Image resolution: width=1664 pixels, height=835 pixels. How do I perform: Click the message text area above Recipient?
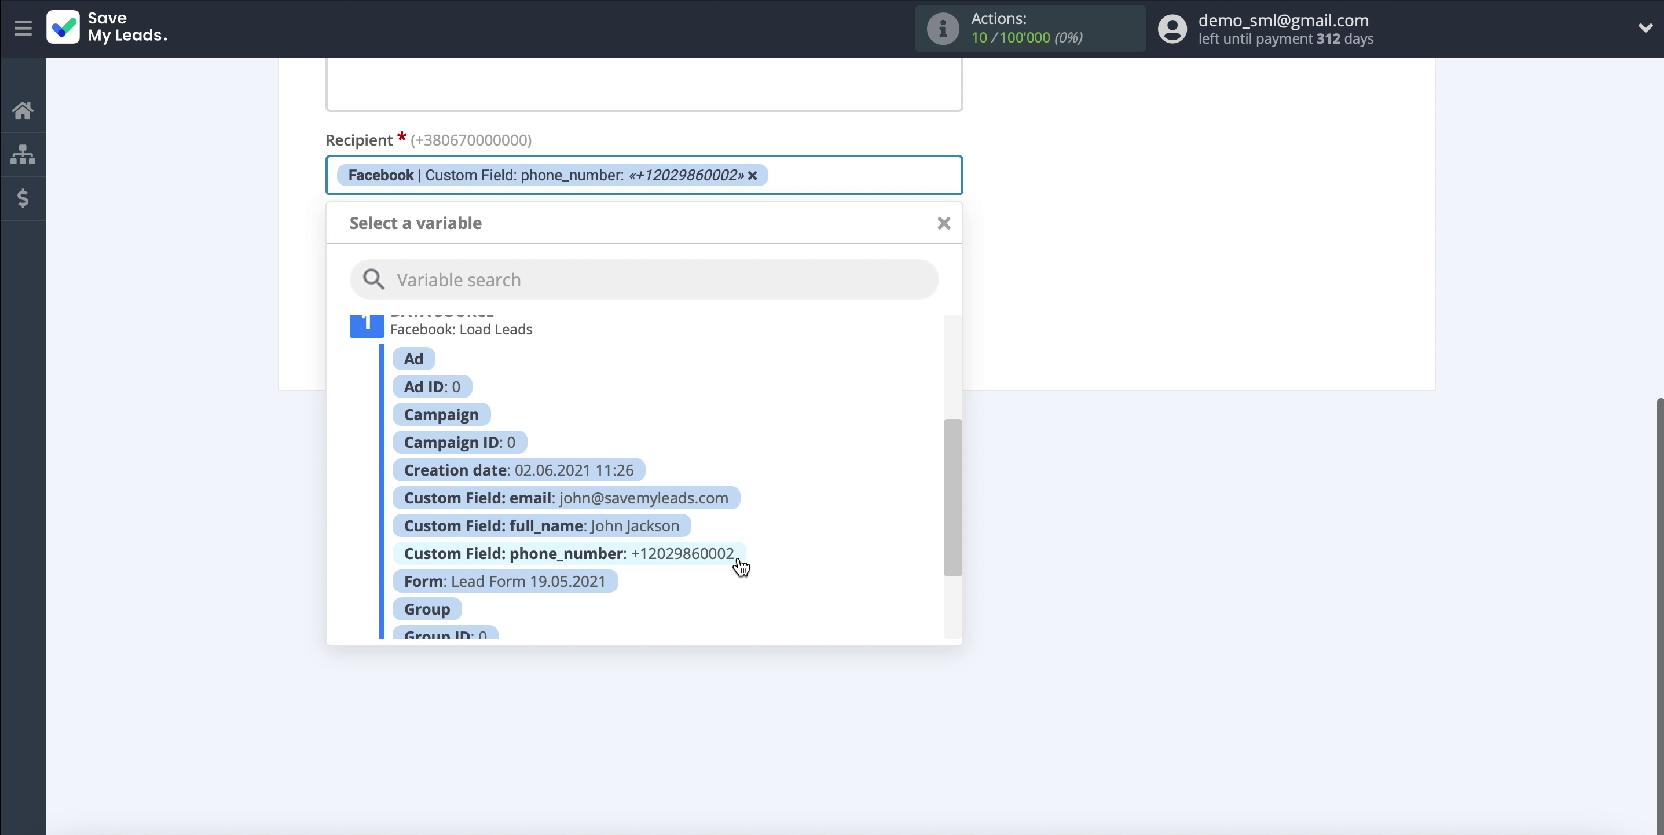644,84
